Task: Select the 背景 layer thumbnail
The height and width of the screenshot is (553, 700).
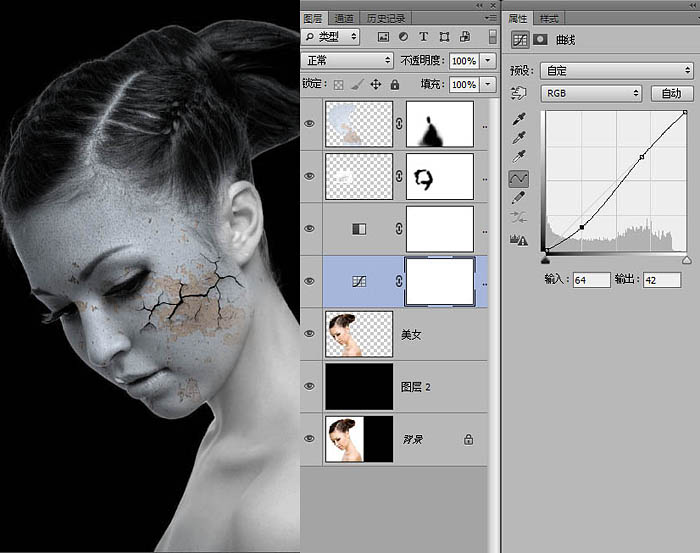Action: click(x=359, y=439)
